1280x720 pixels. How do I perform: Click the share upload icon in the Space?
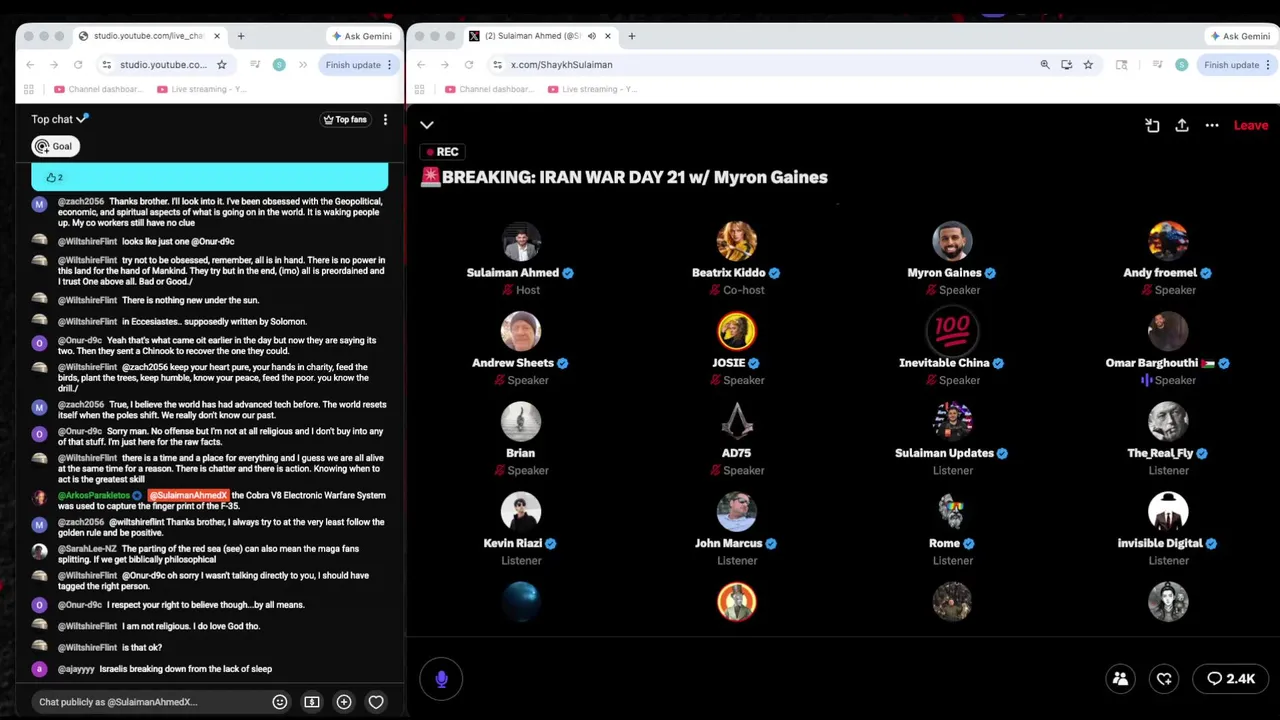pos(1182,125)
